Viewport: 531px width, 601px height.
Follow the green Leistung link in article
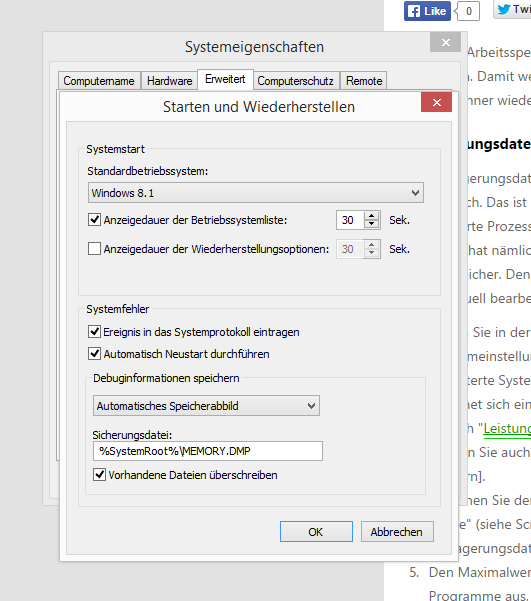click(x=507, y=429)
